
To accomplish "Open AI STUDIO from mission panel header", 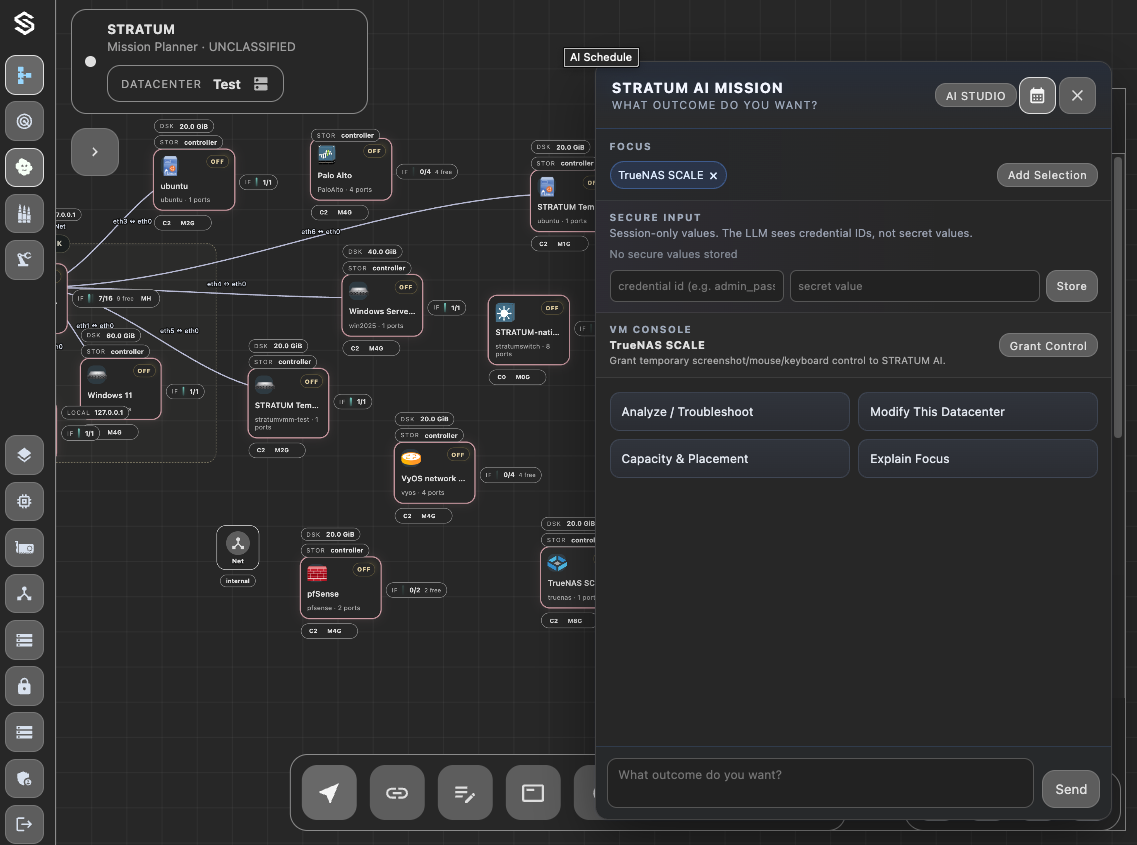I will tap(975, 96).
